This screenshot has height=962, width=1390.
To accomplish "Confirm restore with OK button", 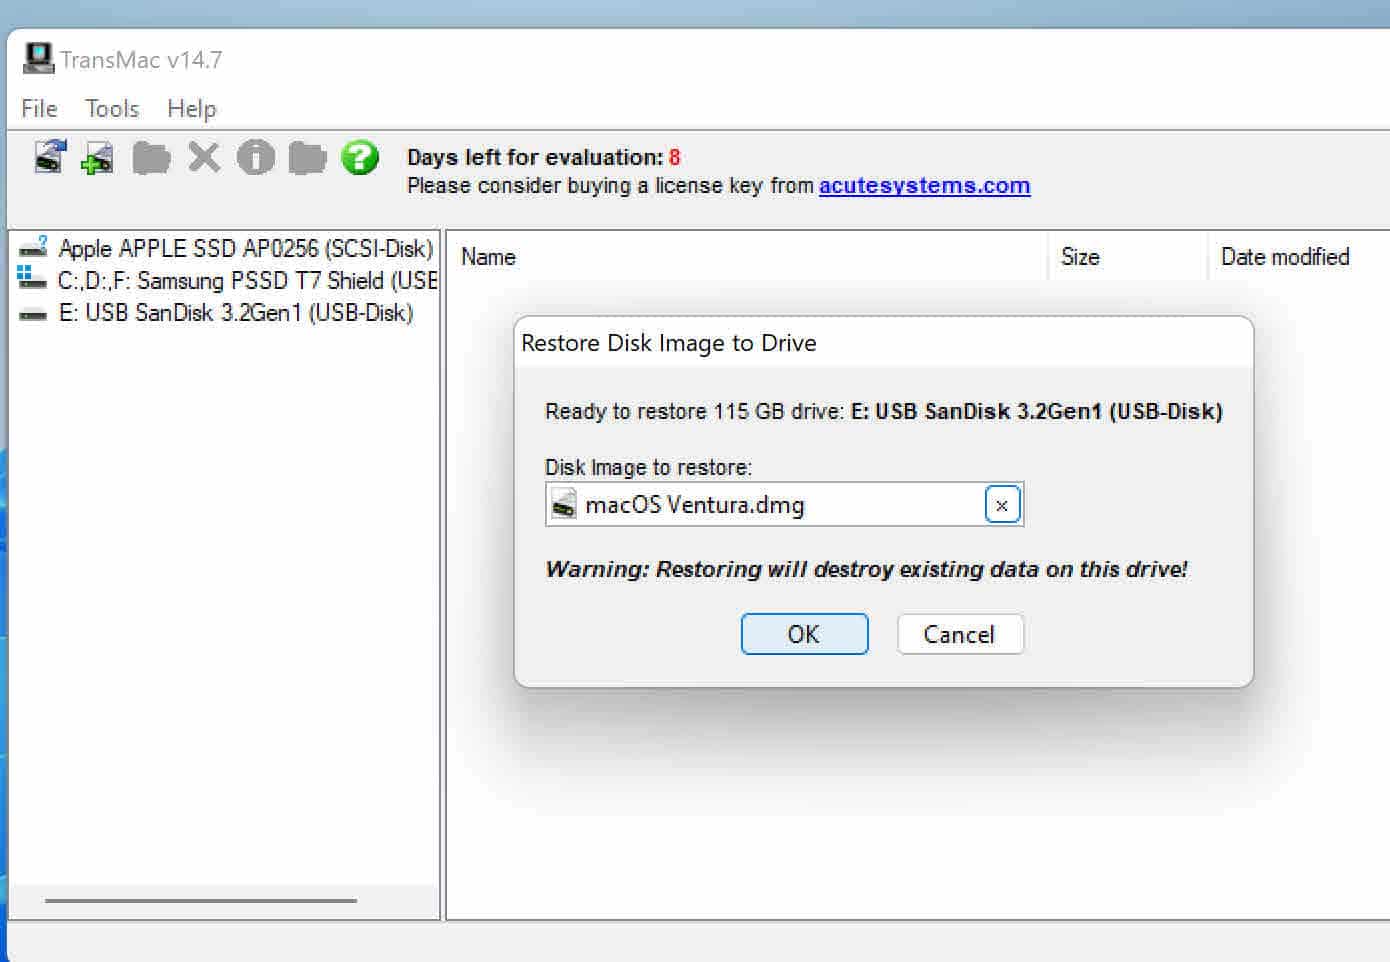I will click(804, 634).
